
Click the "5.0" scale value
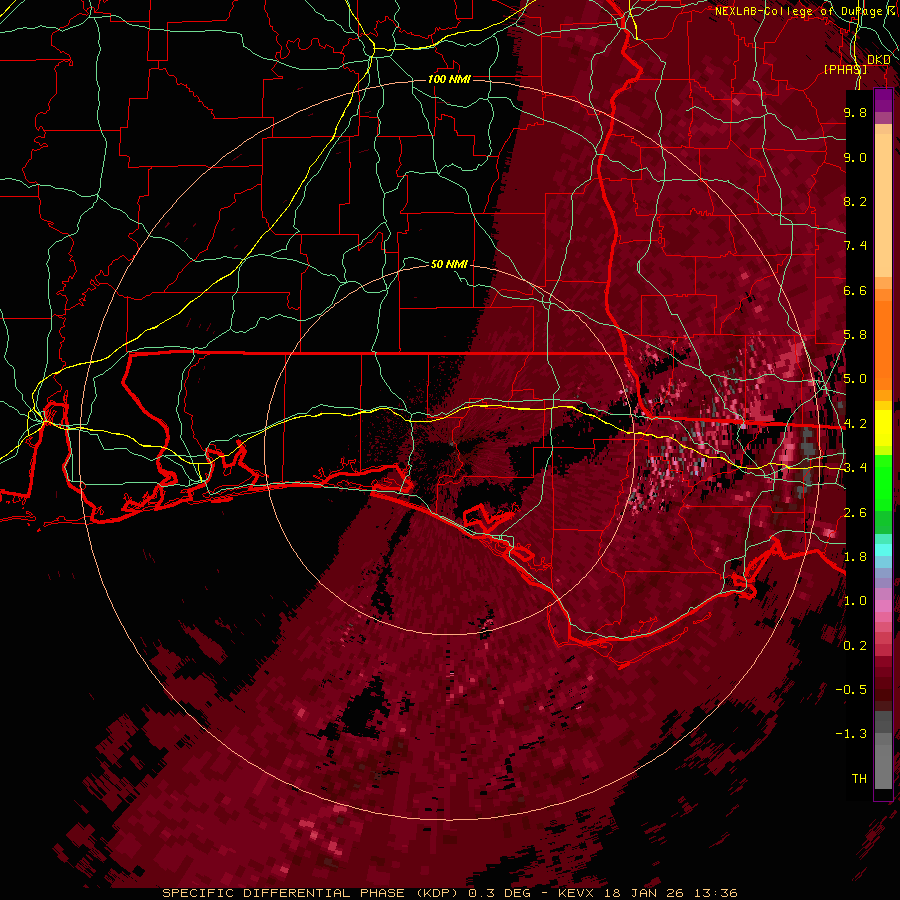coord(855,379)
